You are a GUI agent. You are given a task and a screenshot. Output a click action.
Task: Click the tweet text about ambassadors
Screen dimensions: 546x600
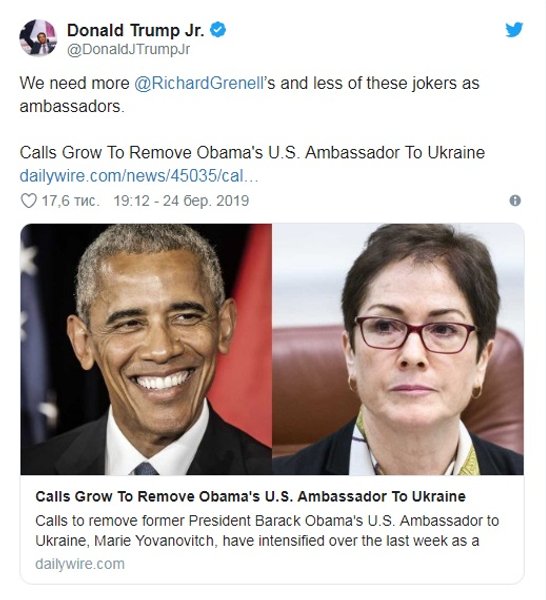click(x=249, y=95)
